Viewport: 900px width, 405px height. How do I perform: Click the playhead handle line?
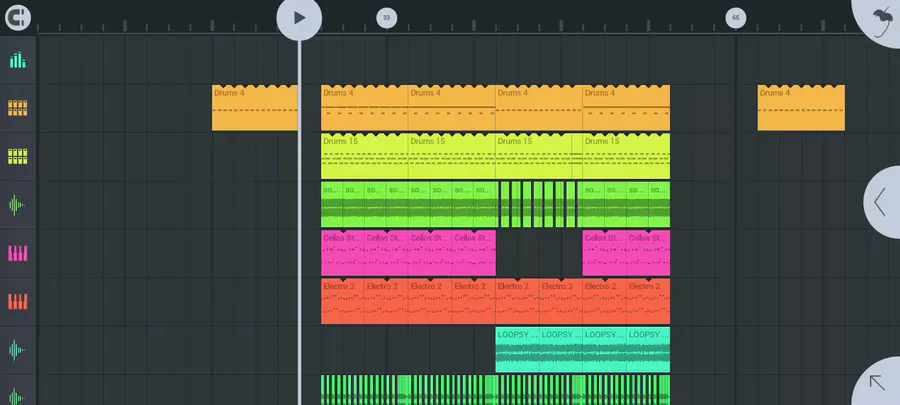click(x=299, y=223)
